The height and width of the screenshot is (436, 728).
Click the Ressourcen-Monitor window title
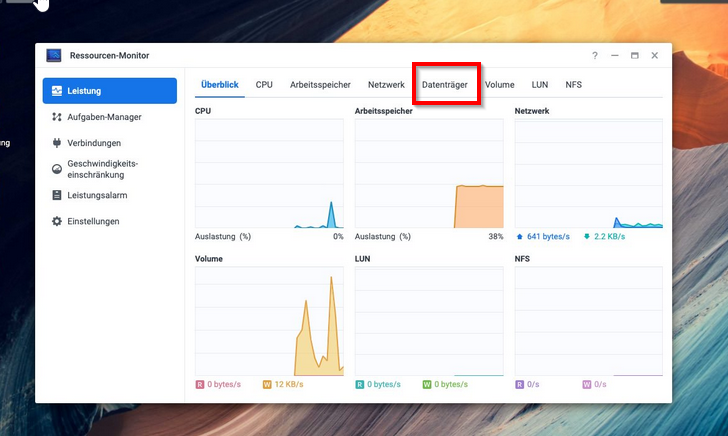(110, 55)
